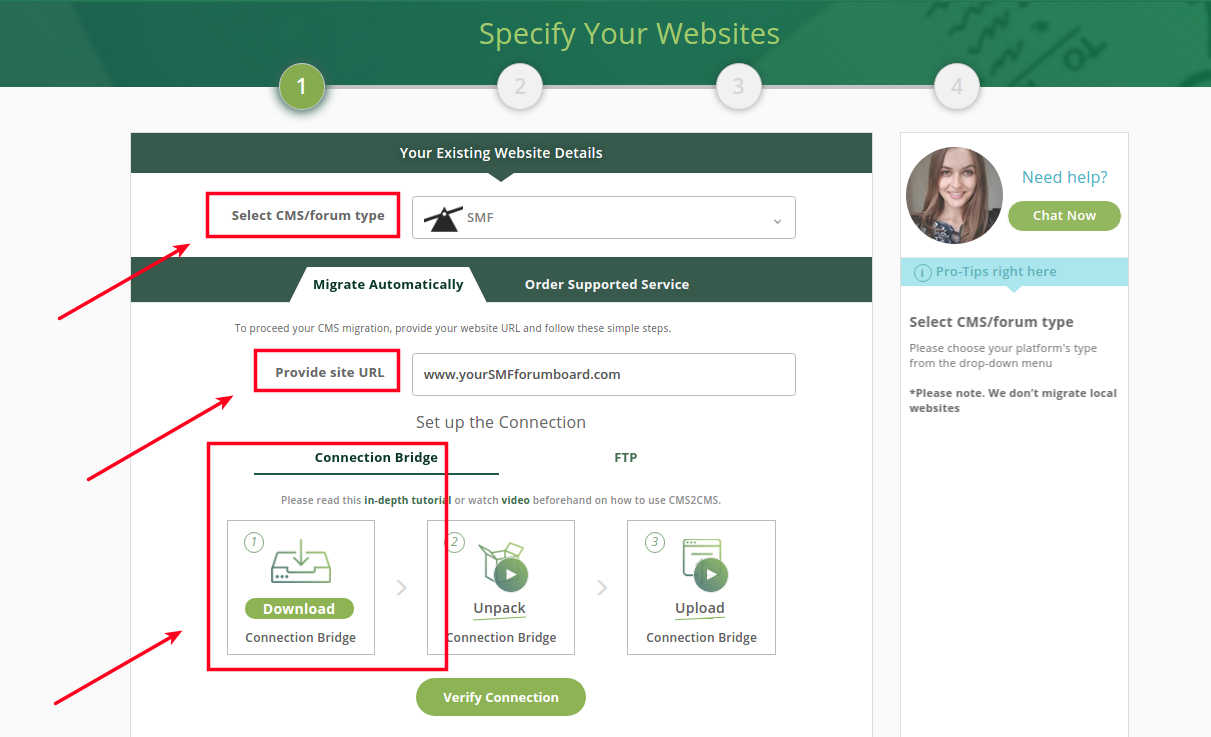Screen dimensions: 1211x737
Task: Click the SMF platform logo icon
Action: pyautogui.click(x=443, y=218)
